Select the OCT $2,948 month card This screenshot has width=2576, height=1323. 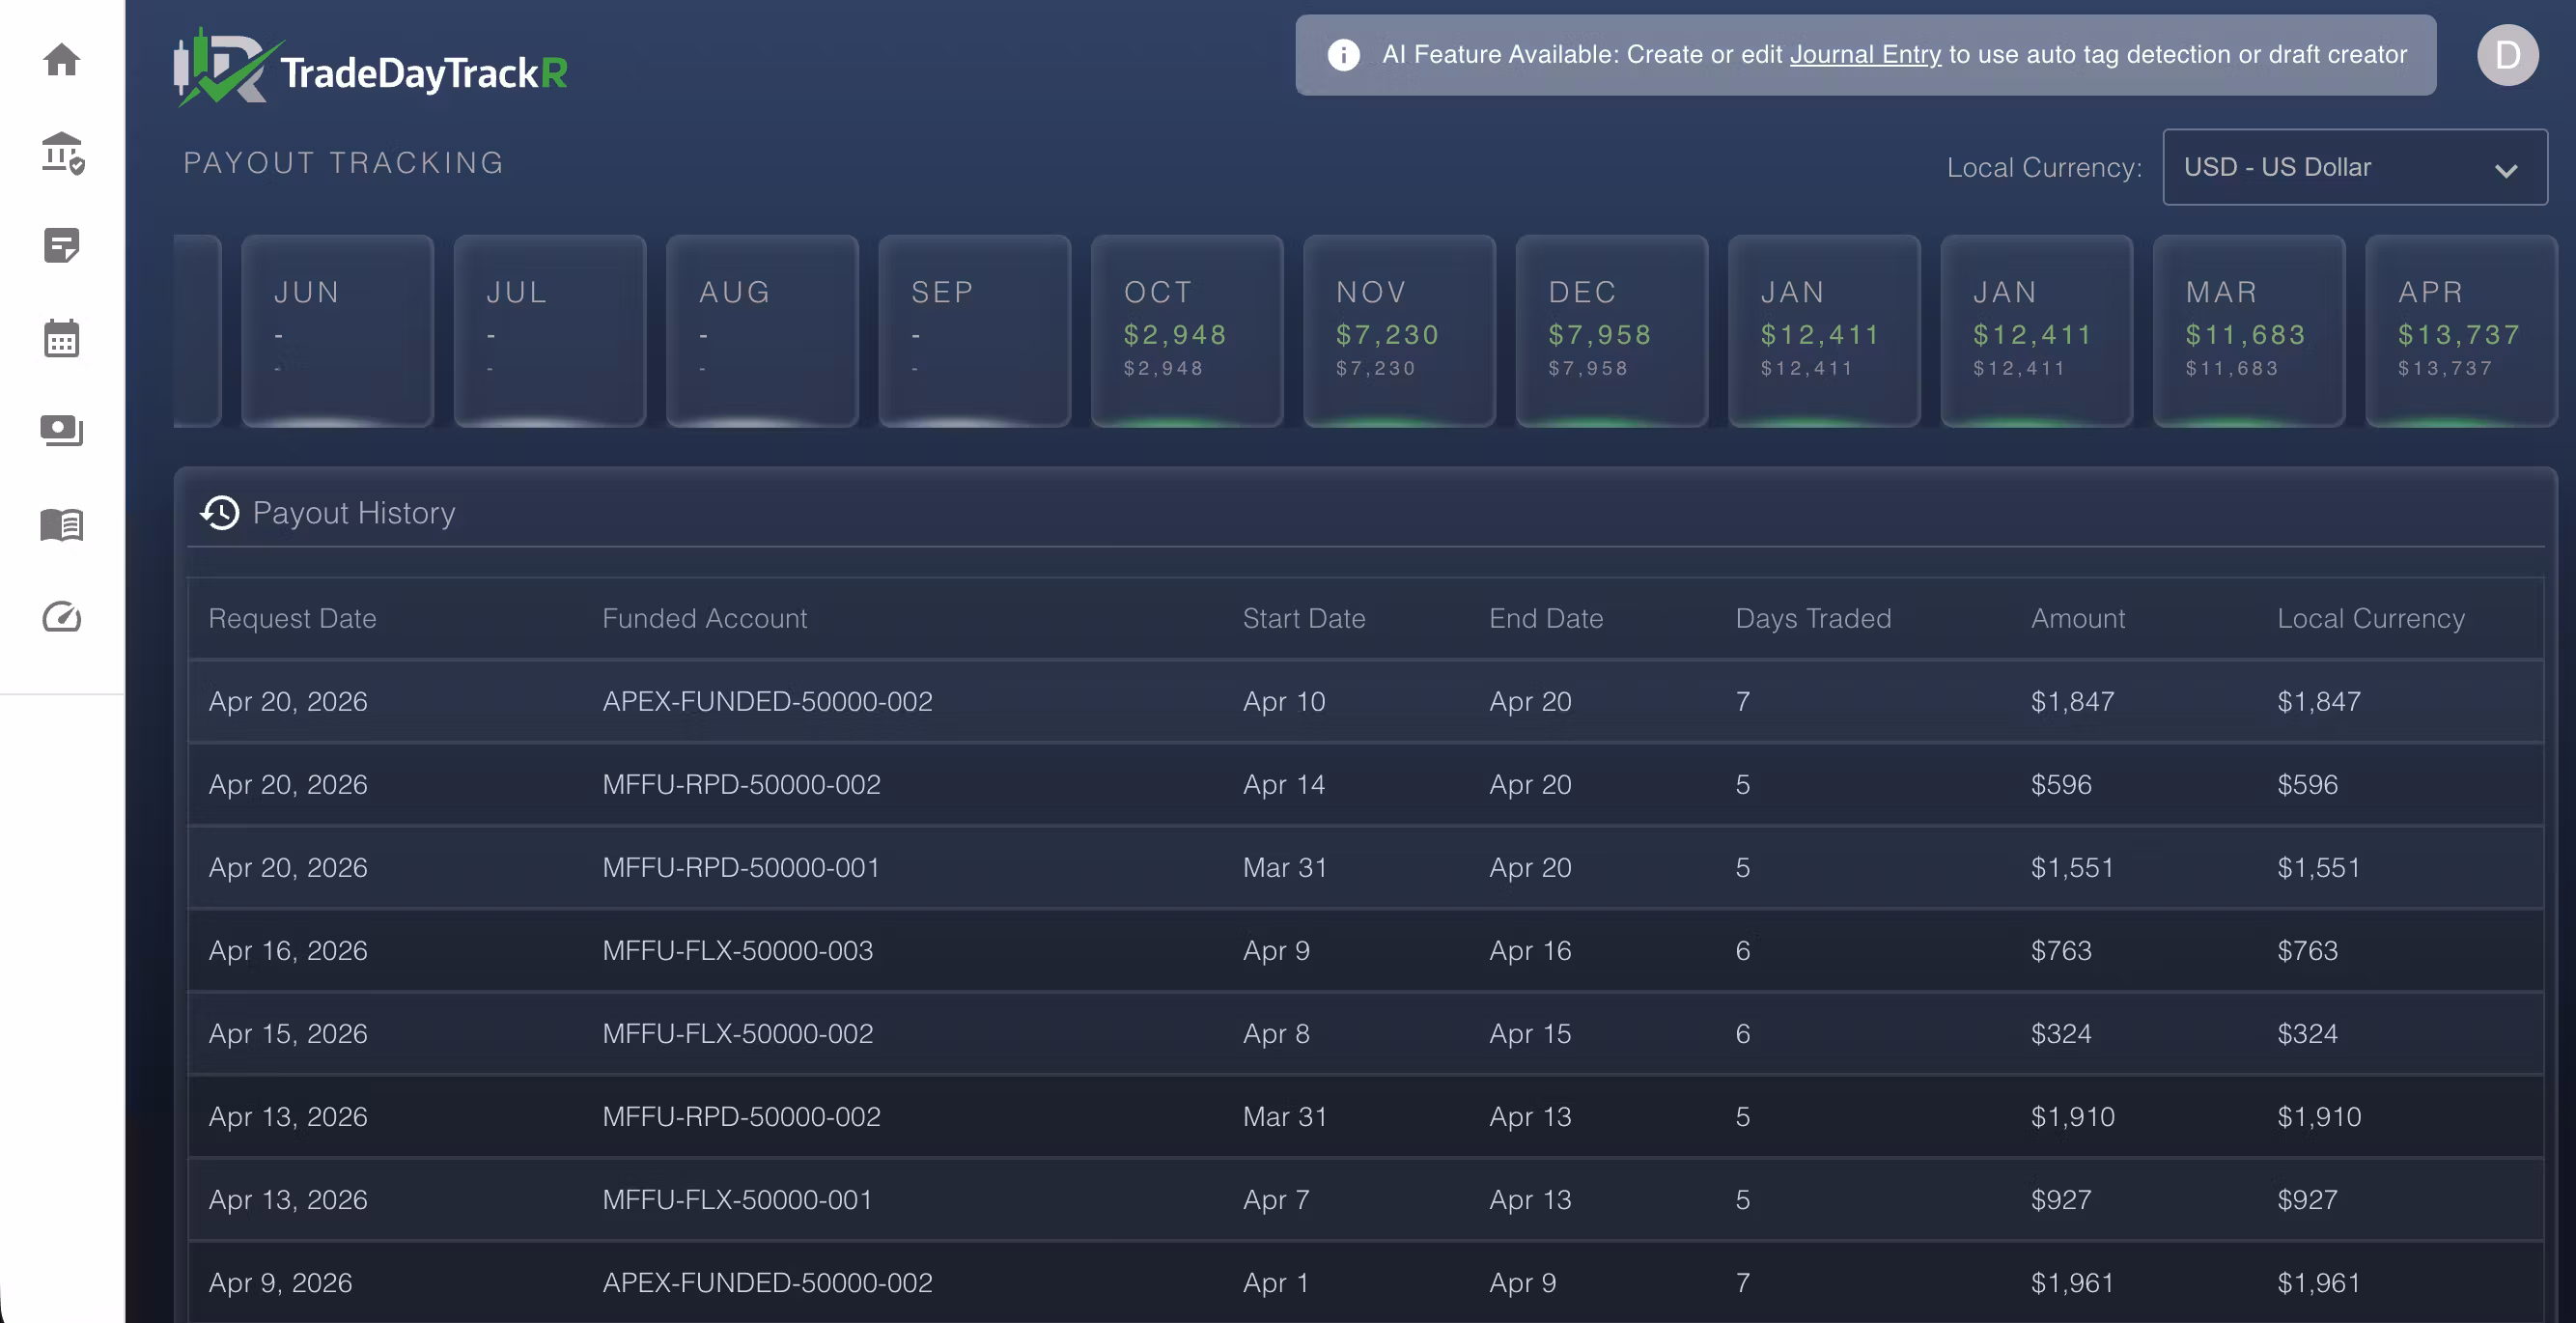[1186, 331]
